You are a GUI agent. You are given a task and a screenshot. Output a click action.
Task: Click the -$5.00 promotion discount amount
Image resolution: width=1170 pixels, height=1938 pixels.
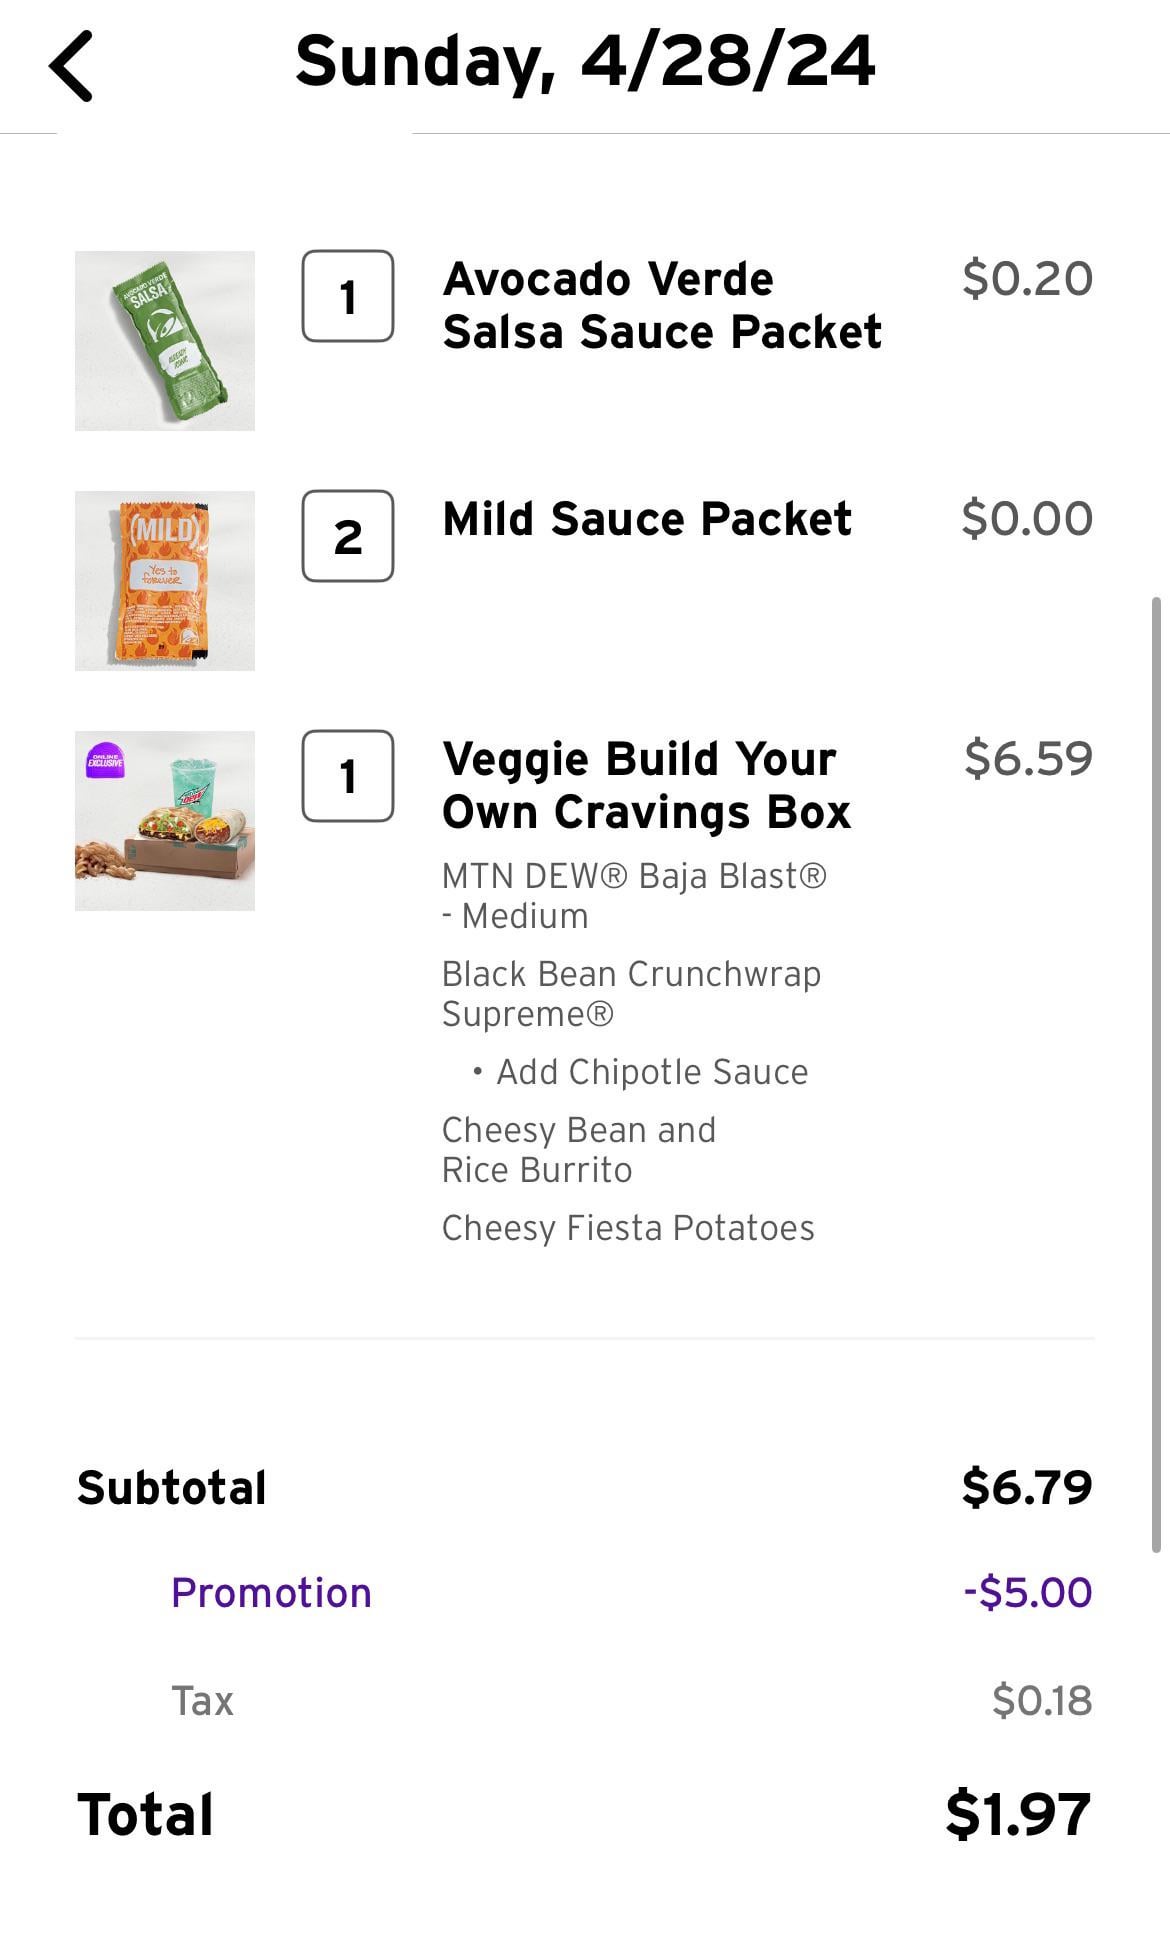pyautogui.click(x=1027, y=1592)
